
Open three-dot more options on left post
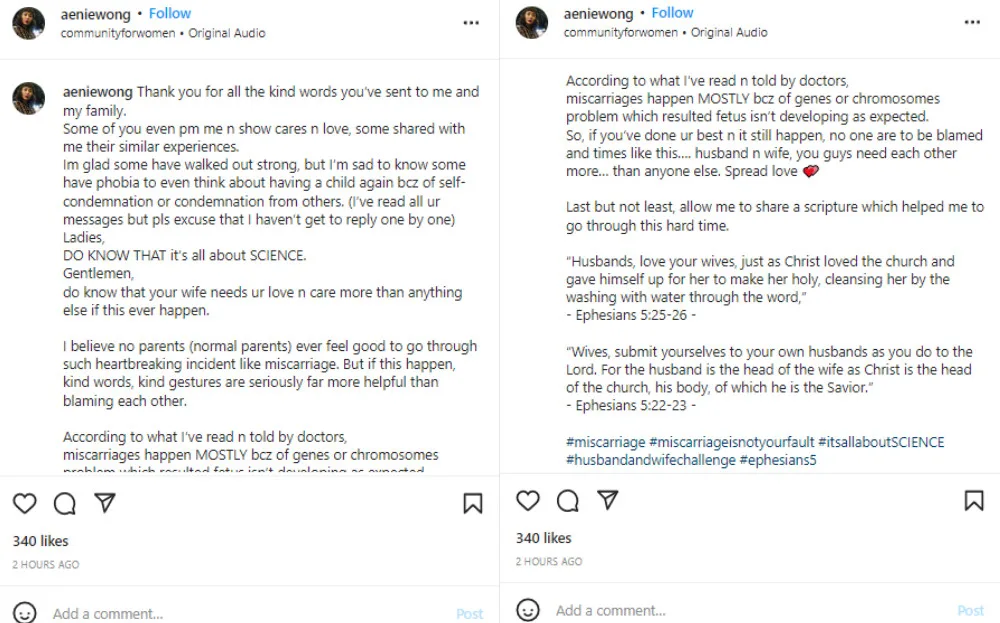coord(471,23)
